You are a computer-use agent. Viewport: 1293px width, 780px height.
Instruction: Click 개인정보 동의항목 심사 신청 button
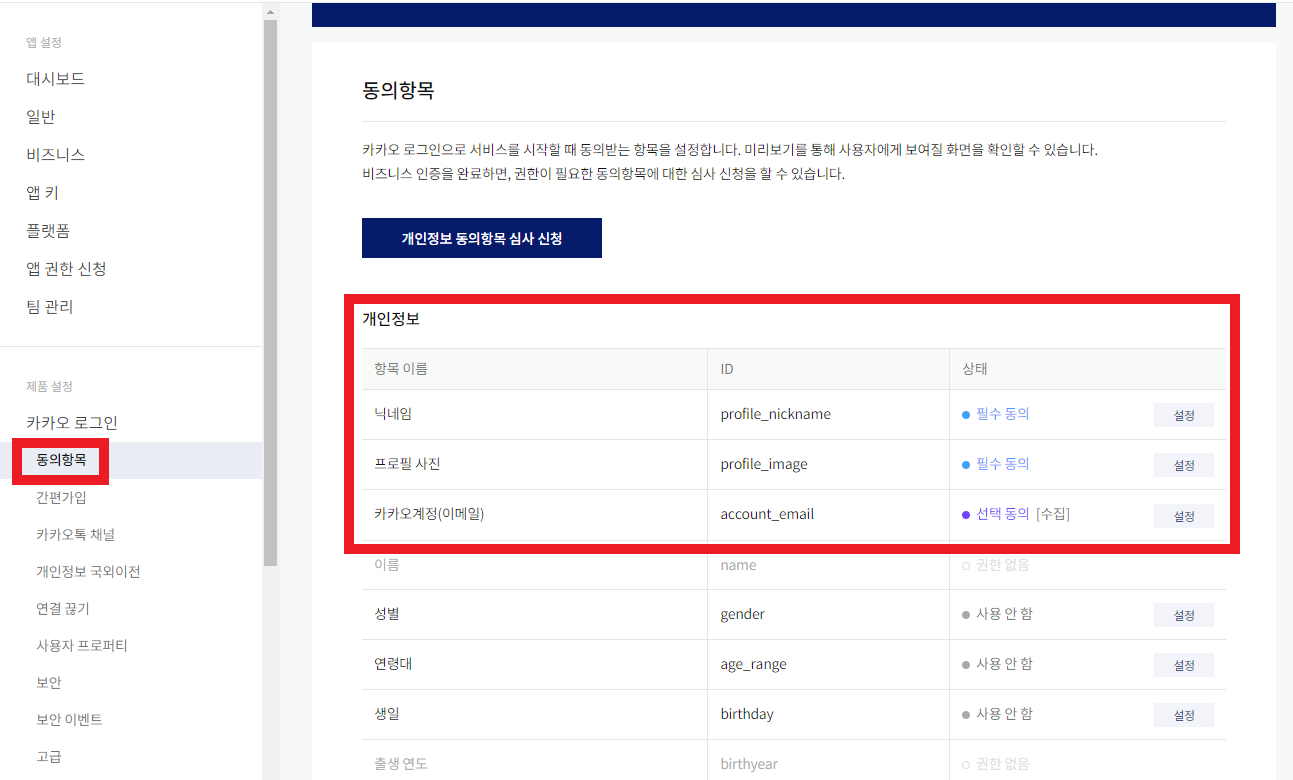point(482,238)
